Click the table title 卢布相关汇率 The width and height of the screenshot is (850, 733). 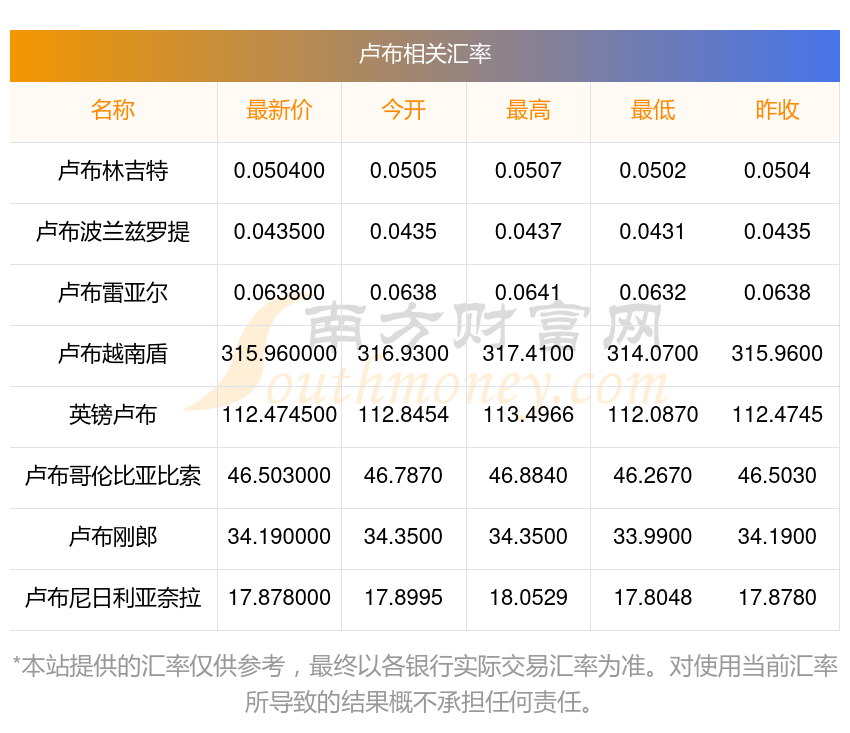(425, 54)
